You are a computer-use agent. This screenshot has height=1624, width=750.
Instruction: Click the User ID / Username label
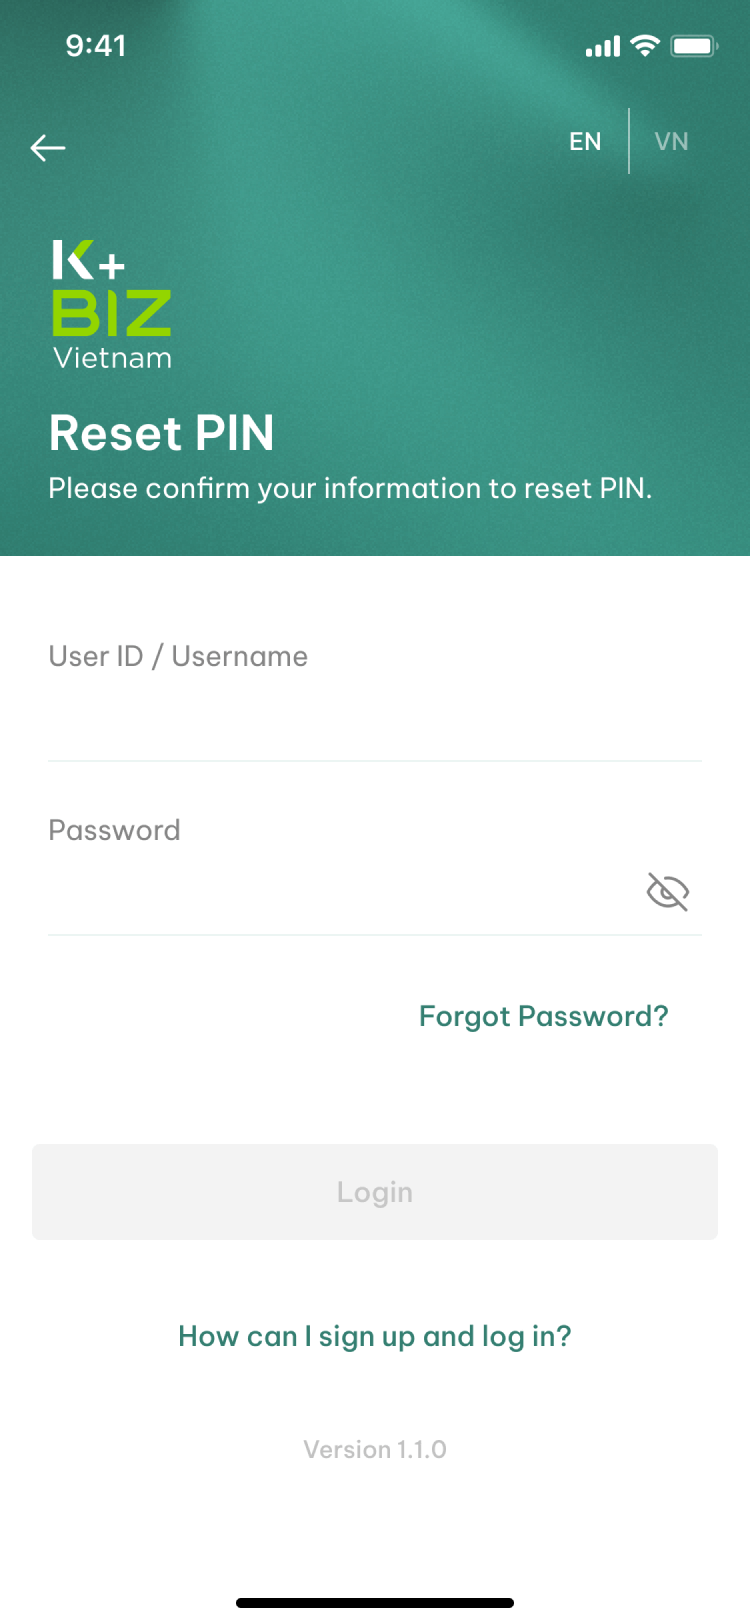pos(178,656)
